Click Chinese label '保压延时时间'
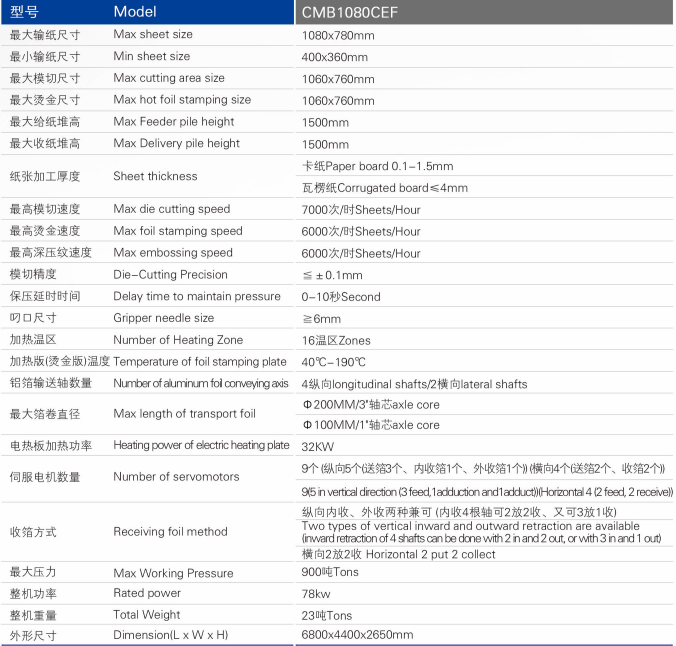Image resolution: width=676 pixels, height=646 pixels. pyautogui.click(x=45, y=296)
